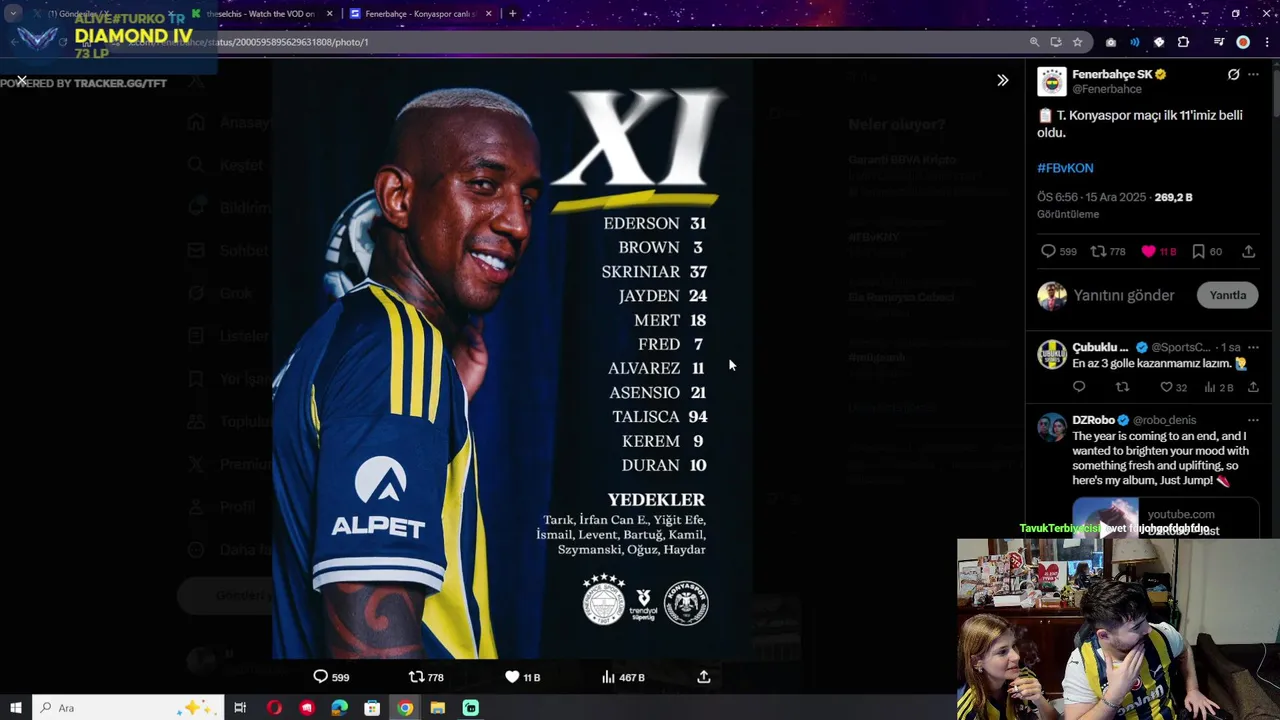Share the tweet from the side panel
The width and height of the screenshot is (1280, 720).
[x=1248, y=251]
